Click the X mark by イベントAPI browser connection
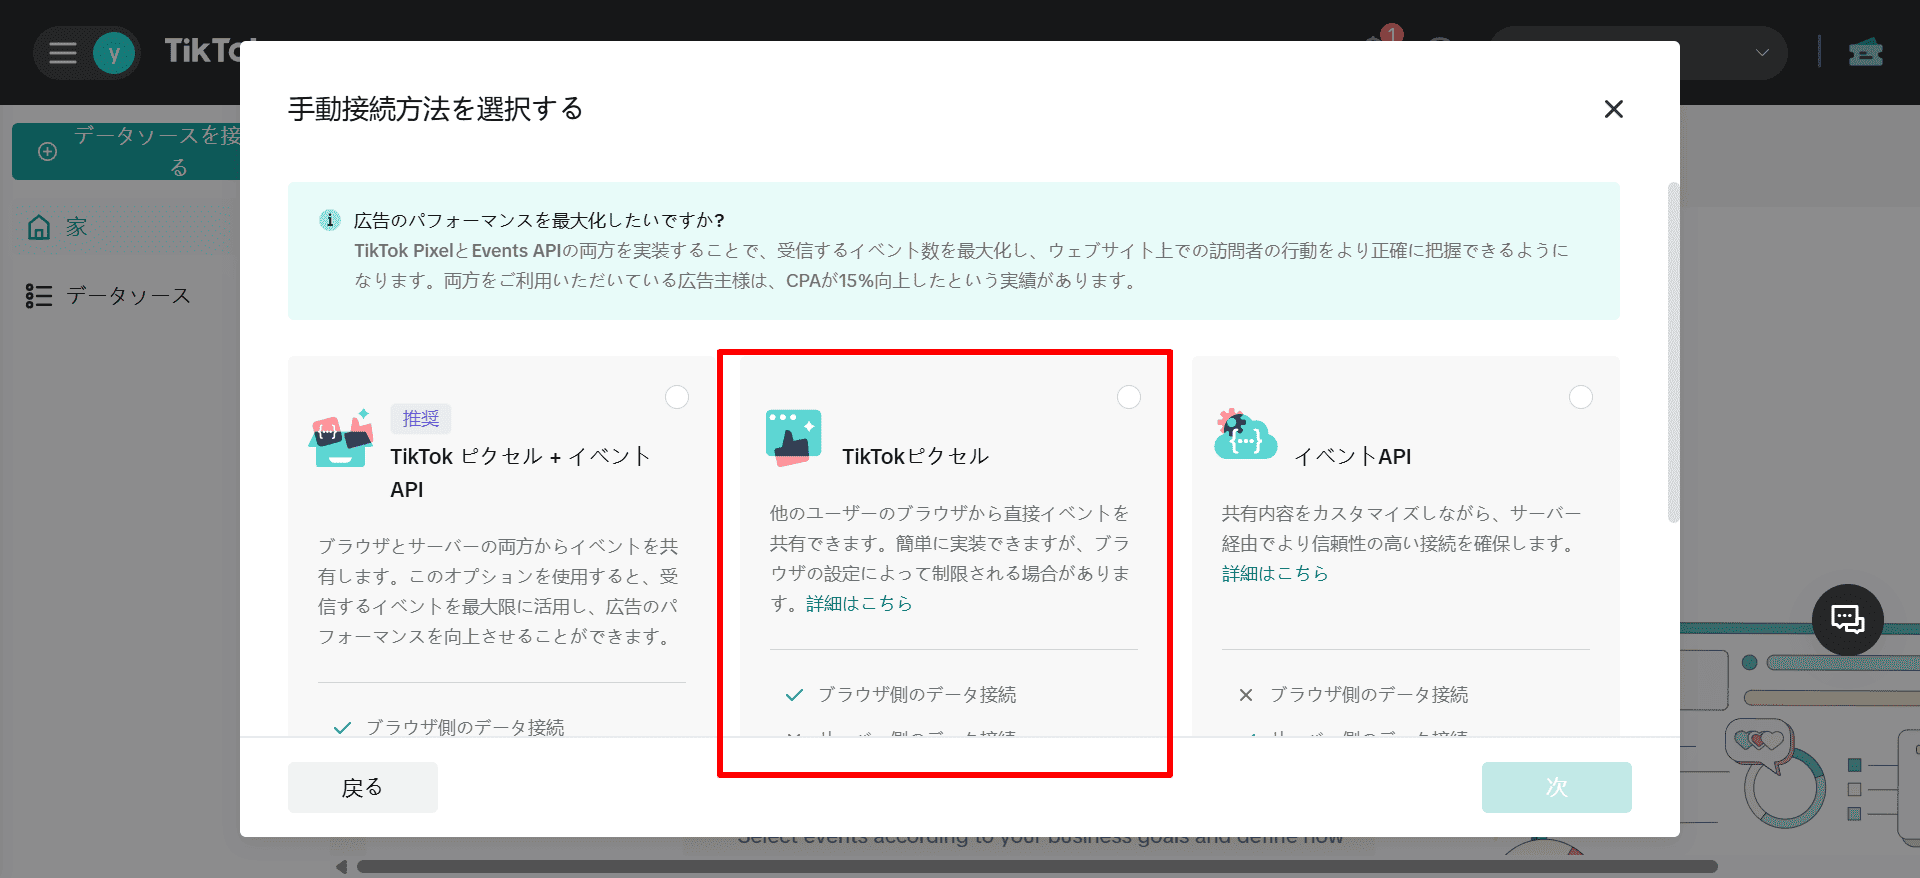Image resolution: width=1920 pixels, height=878 pixels. click(x=1246, y=695)
